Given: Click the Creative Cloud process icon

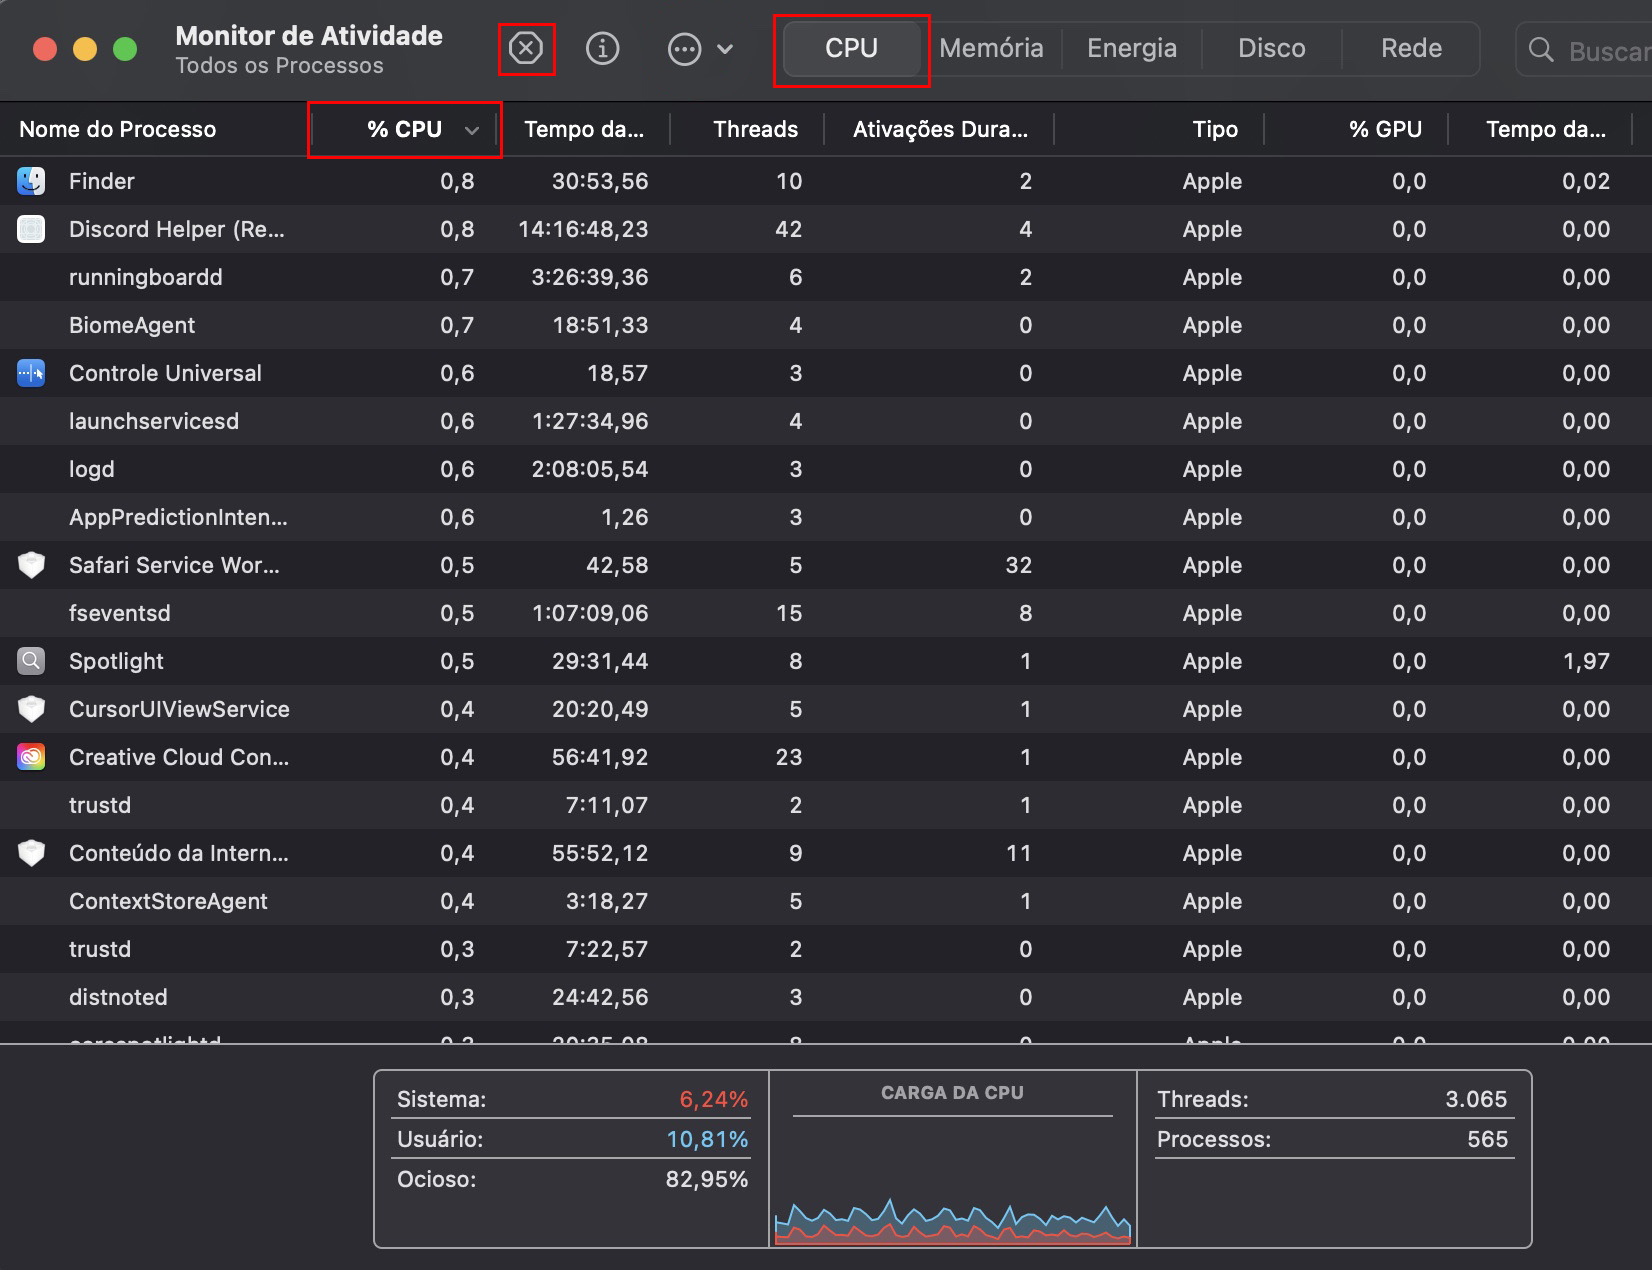Looking at the screenshot, I should click(31, 757).
